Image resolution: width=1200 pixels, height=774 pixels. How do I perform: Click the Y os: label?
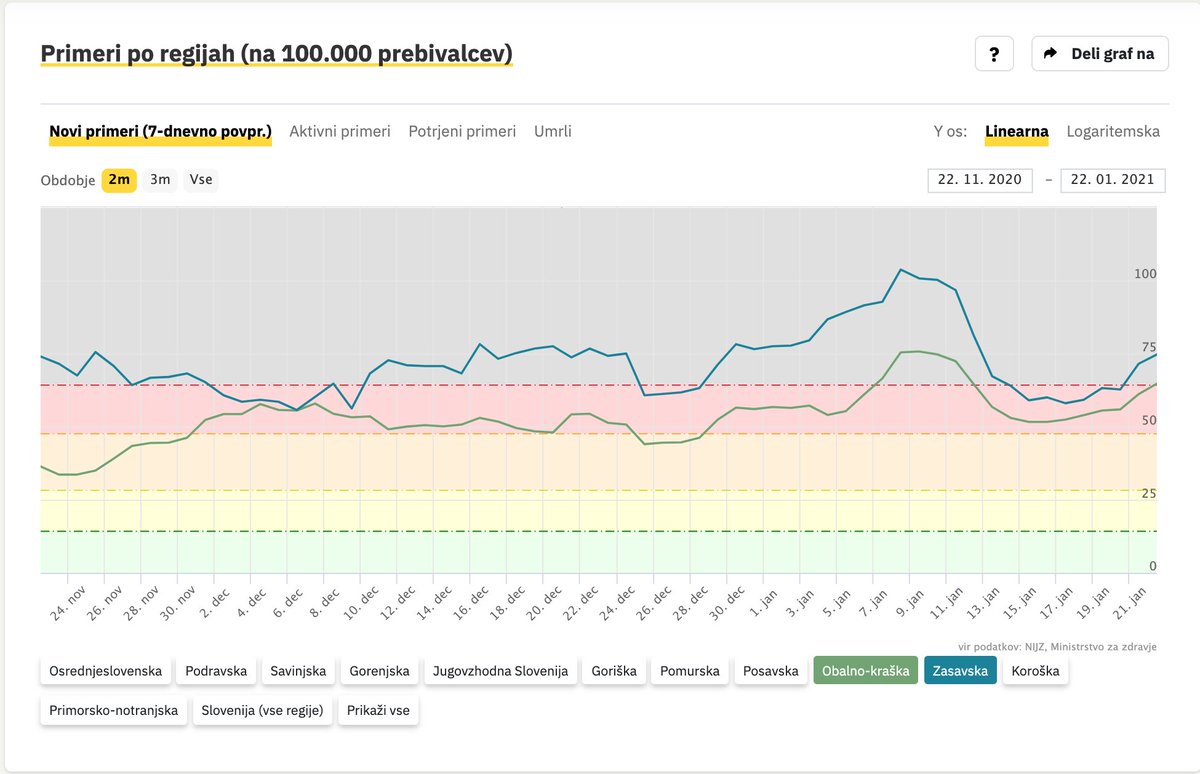click(x=950, y=131)
